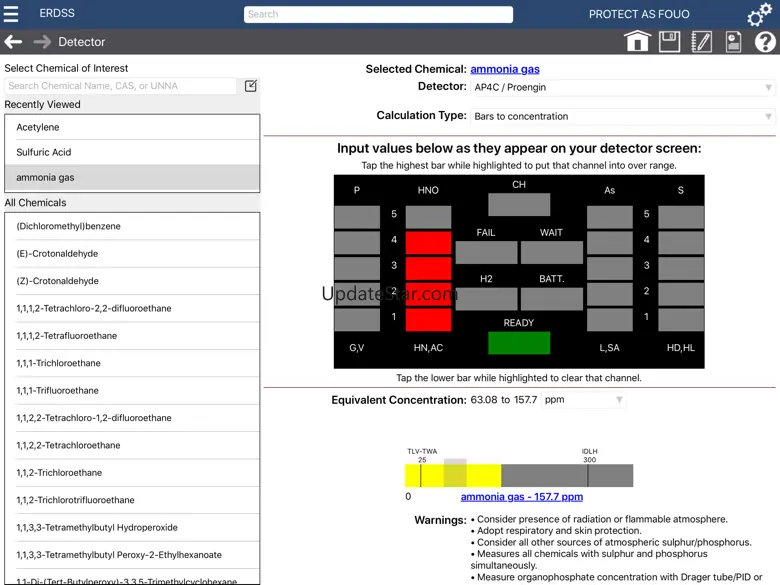
Task: Go back with the left arrow
Action: click(13, 42)
